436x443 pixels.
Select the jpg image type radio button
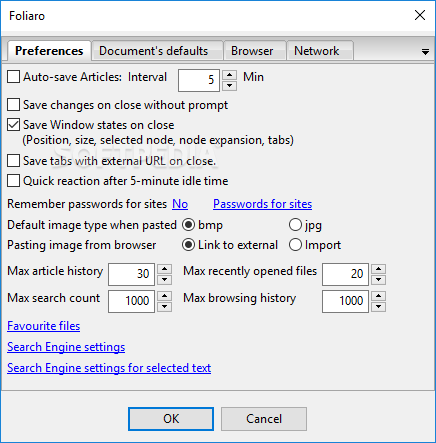pos(295,225)
